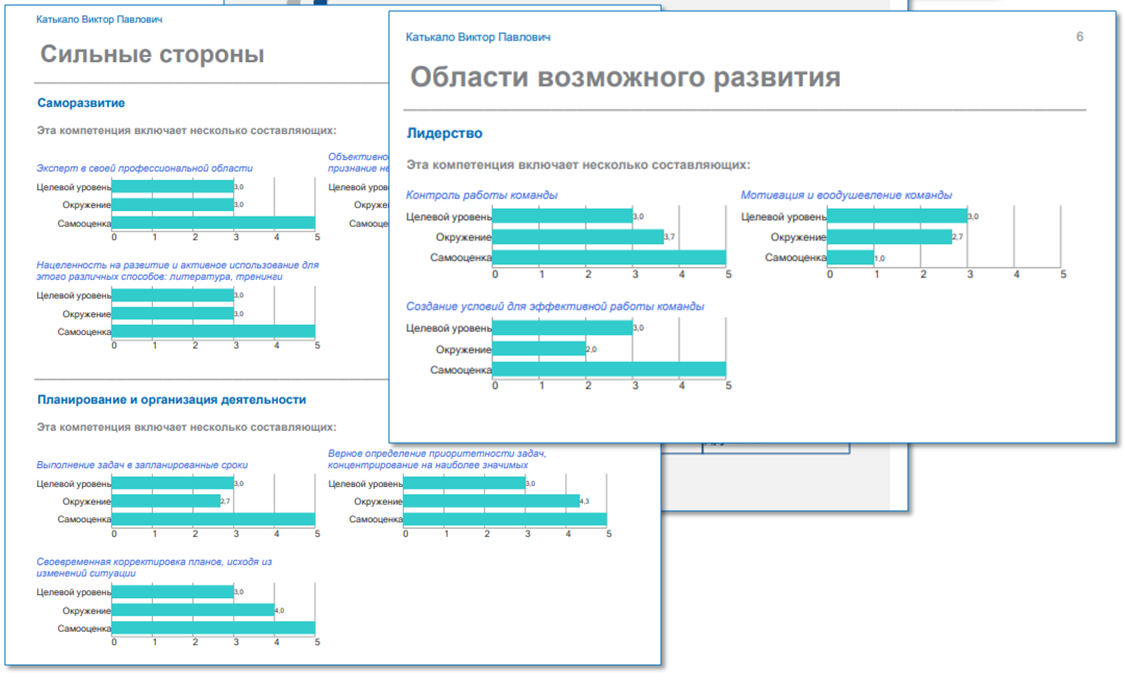Select the "Лидерство" competency heading
Viewport: 1124px width, 673px height.
444,133
